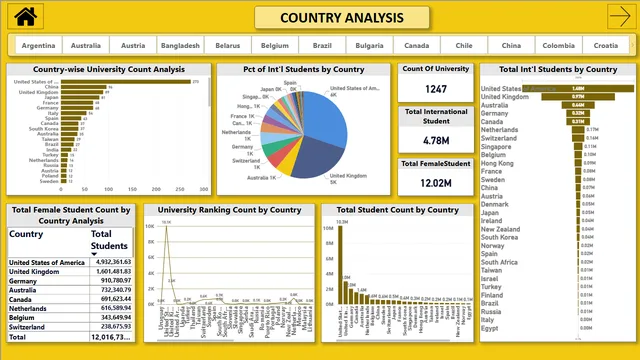640x360 pixels.
Task: Click value 238,675.93 for Switzerland
Action: coord(113,327)
